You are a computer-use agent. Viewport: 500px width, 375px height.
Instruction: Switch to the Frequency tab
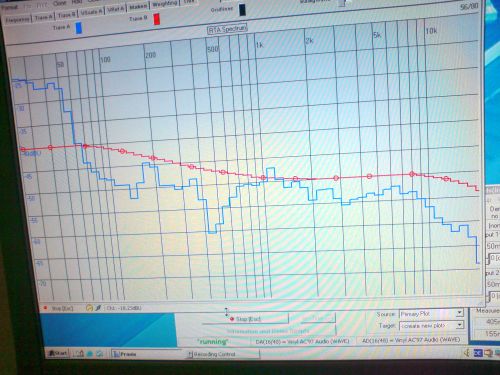point(17,20)
